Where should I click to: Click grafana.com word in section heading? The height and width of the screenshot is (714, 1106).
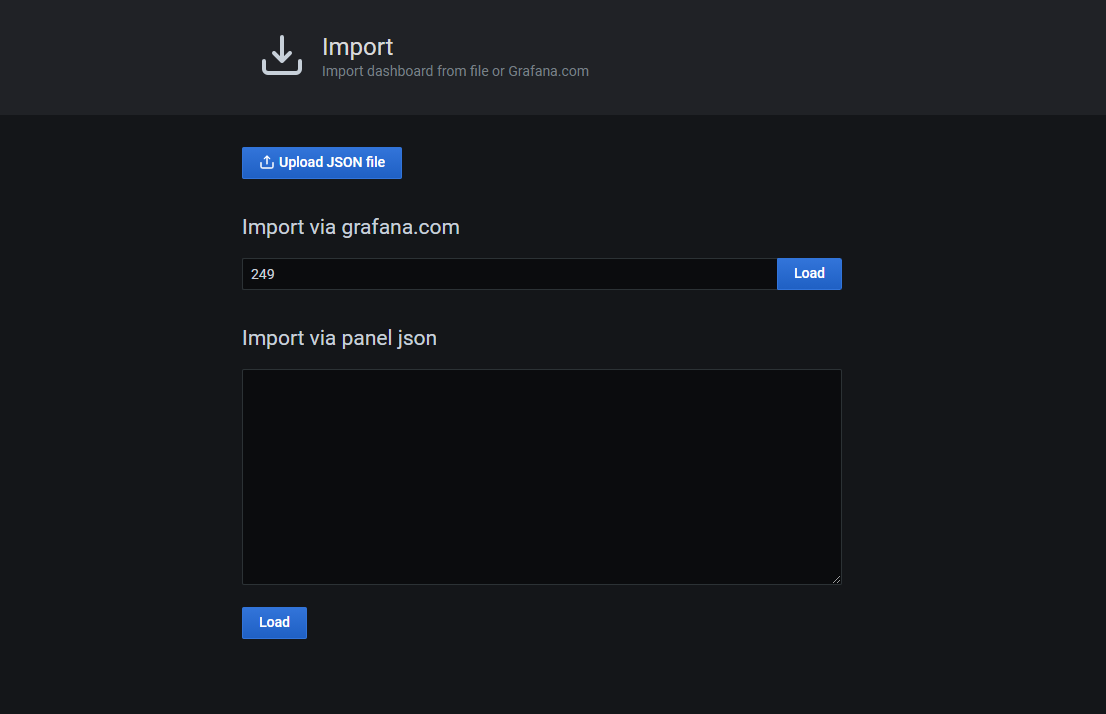[400, 227]
